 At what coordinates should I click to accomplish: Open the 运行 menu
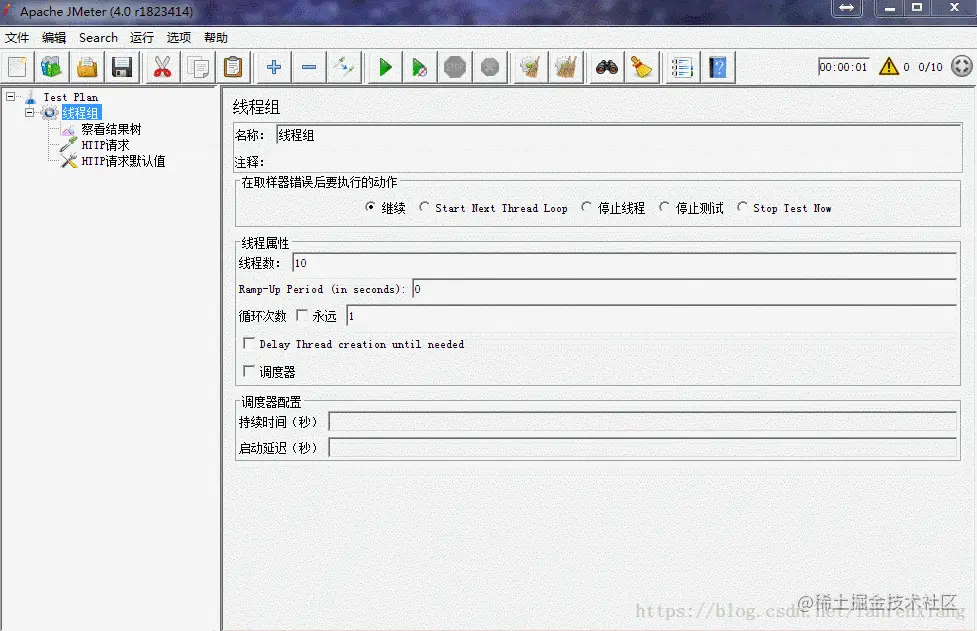tap(141, 37)
